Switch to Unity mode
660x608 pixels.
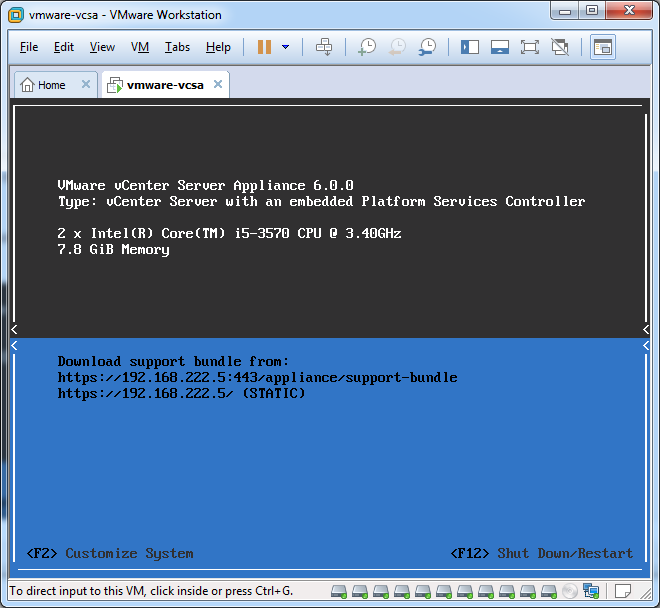560,47
